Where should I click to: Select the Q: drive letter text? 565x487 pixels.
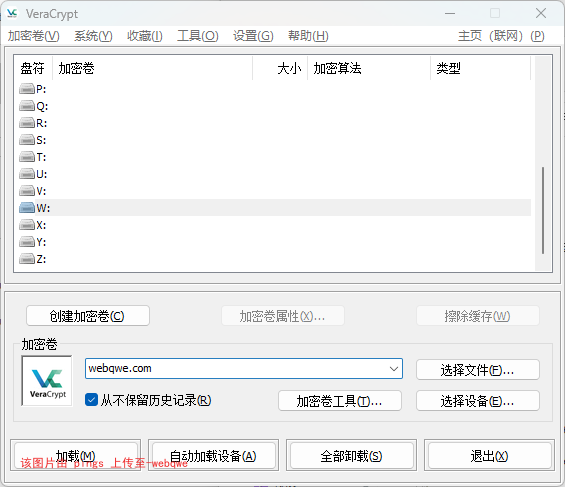pos(42,106)
